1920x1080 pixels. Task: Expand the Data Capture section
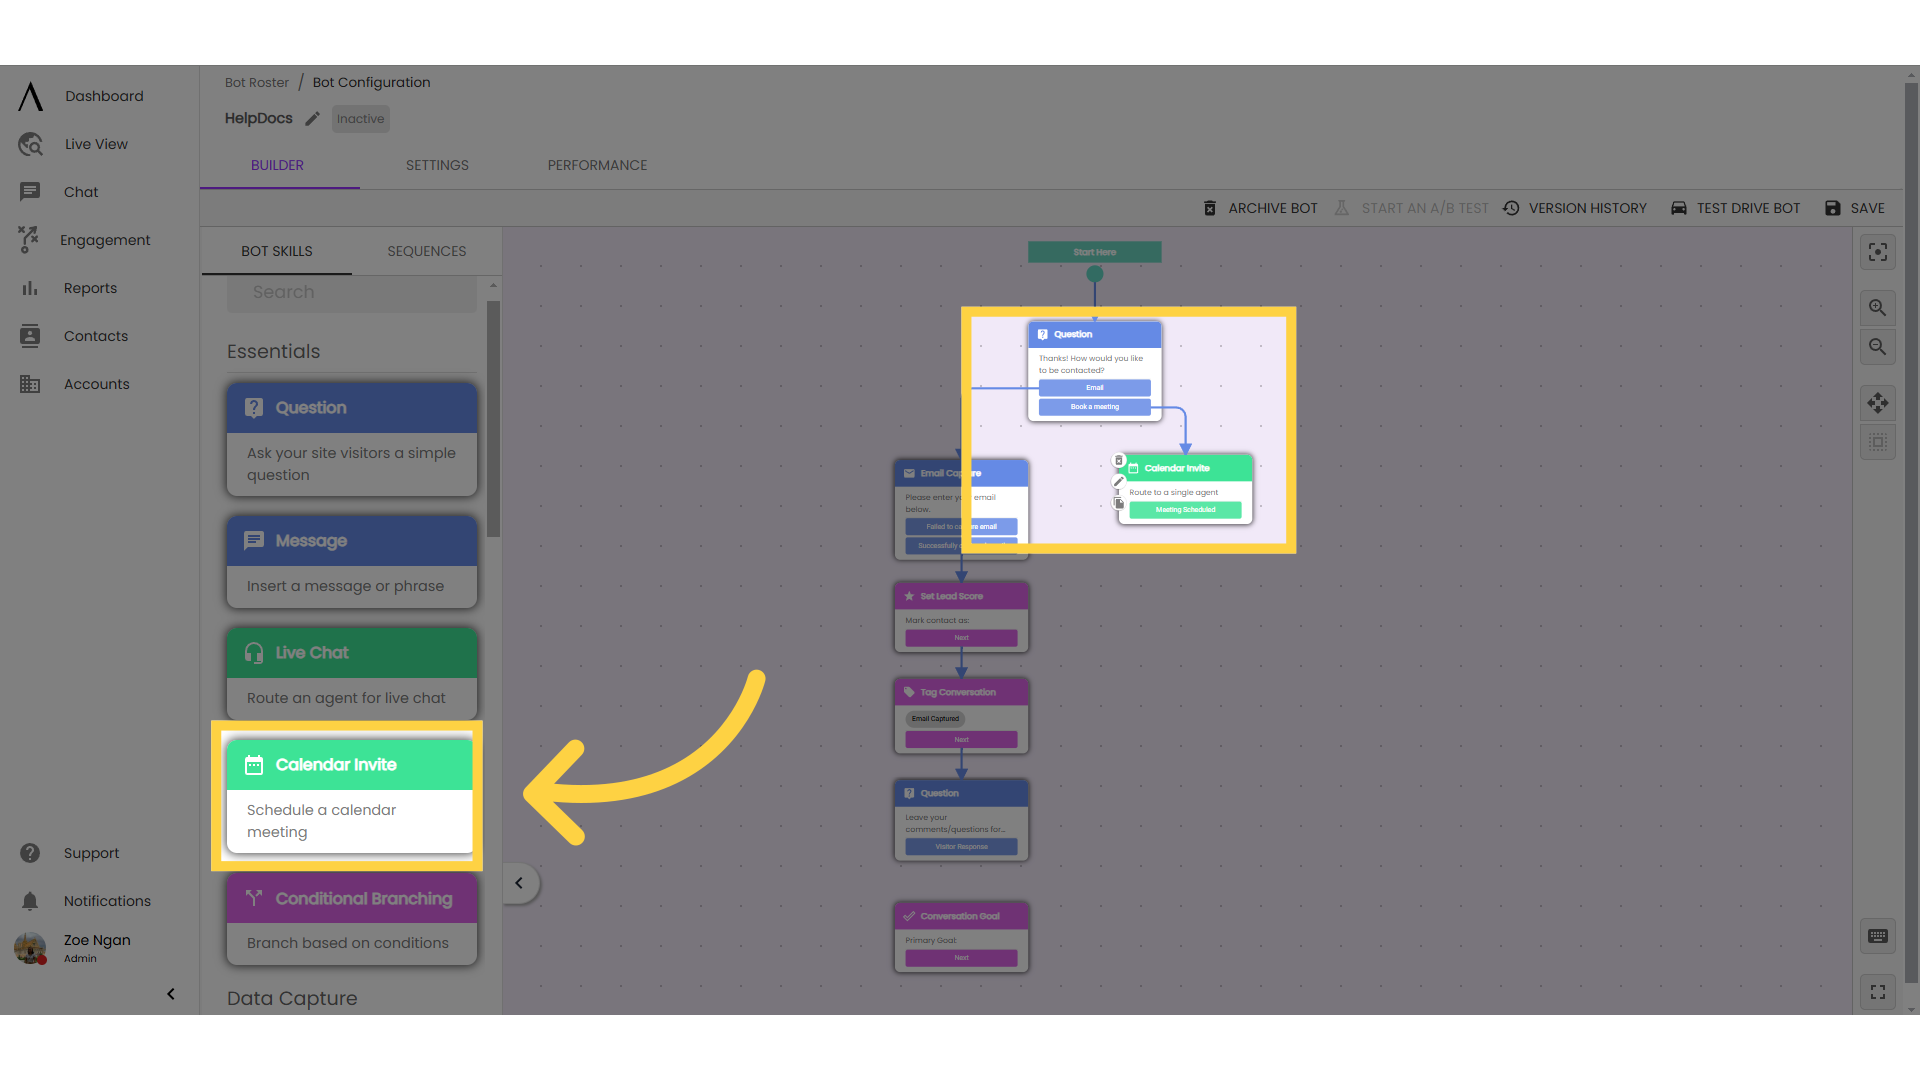[x=293, y=998]
